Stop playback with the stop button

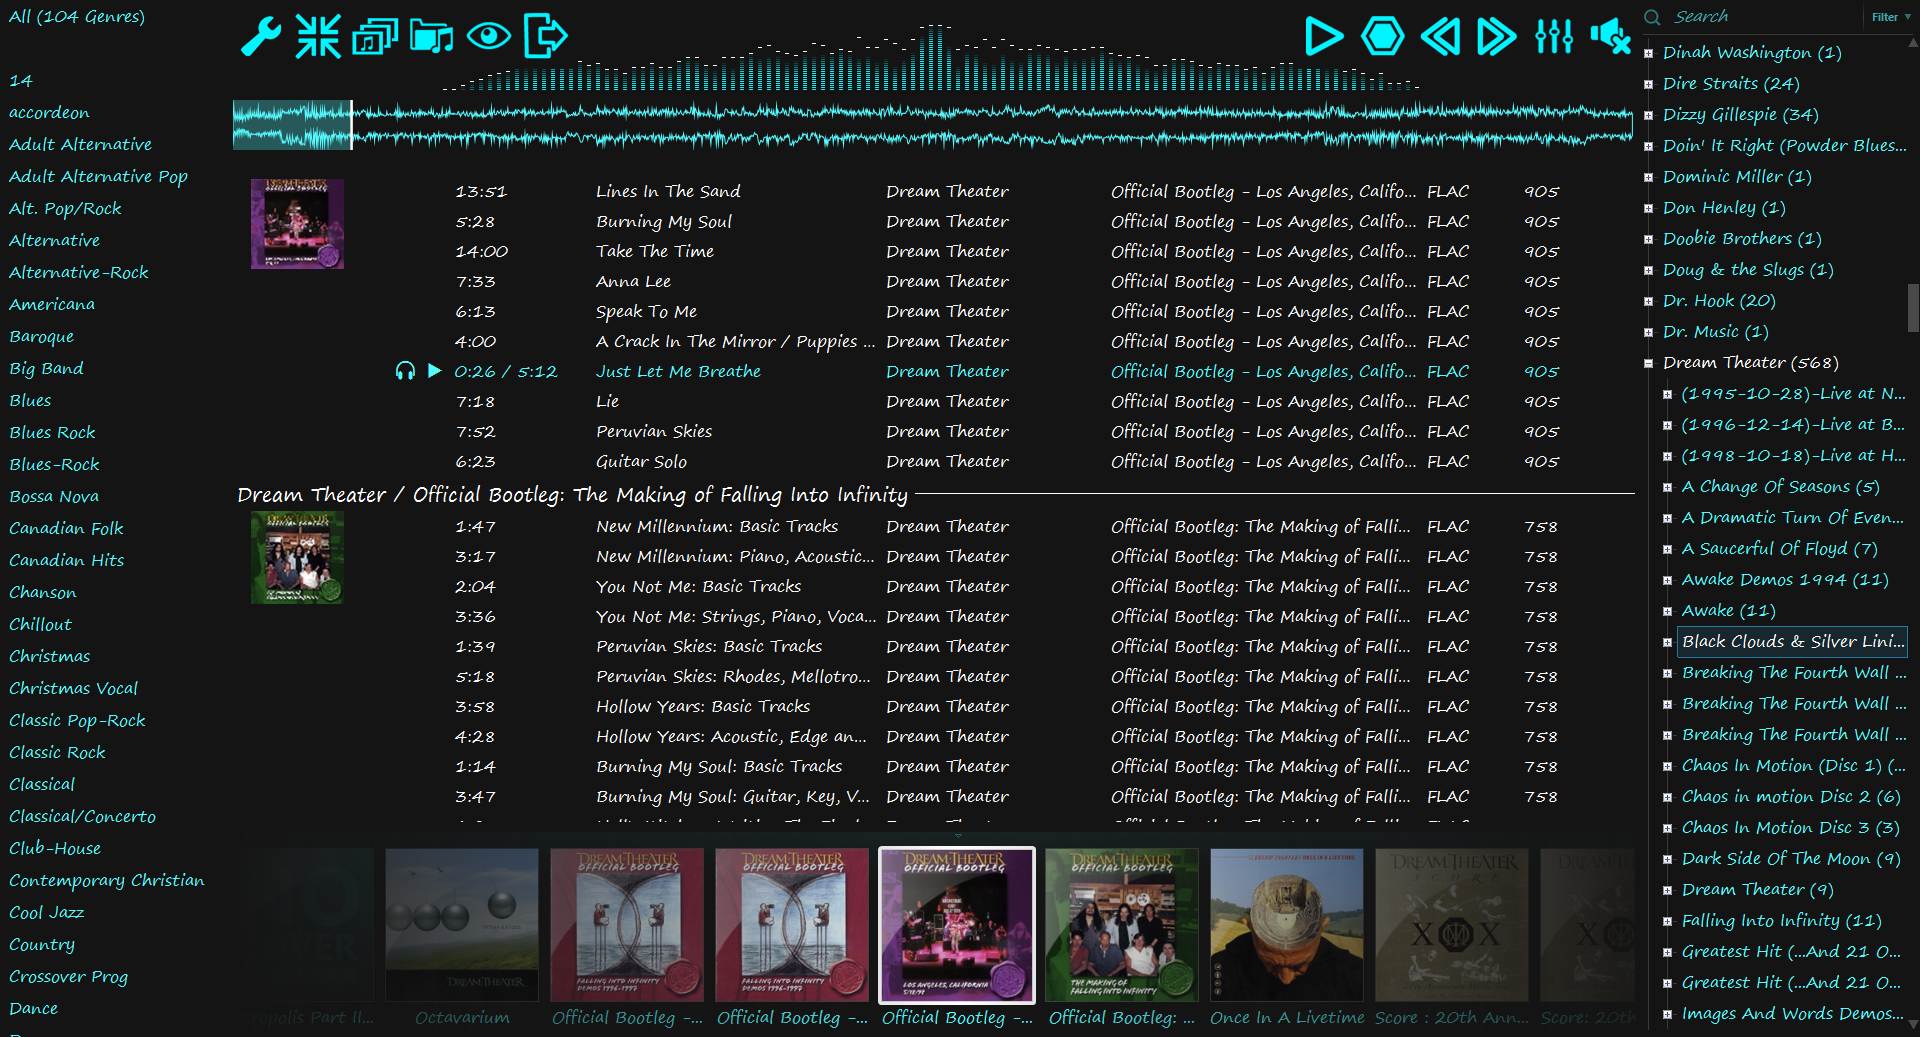coord(1382,37)
